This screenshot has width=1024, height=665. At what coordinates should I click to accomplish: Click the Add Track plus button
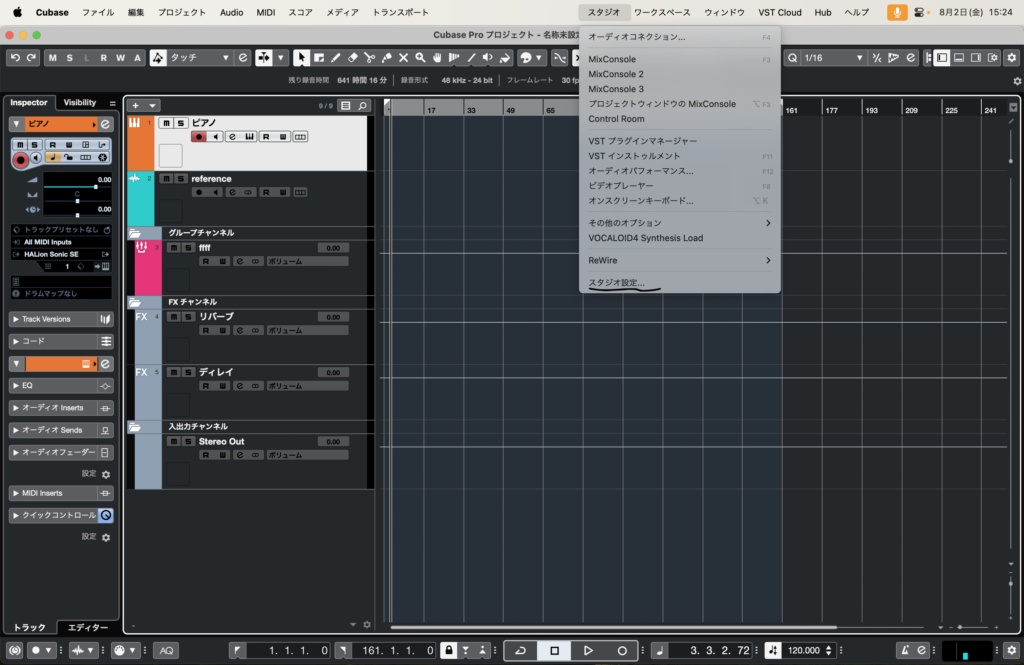pyautogui.click(x=136, y=105)
